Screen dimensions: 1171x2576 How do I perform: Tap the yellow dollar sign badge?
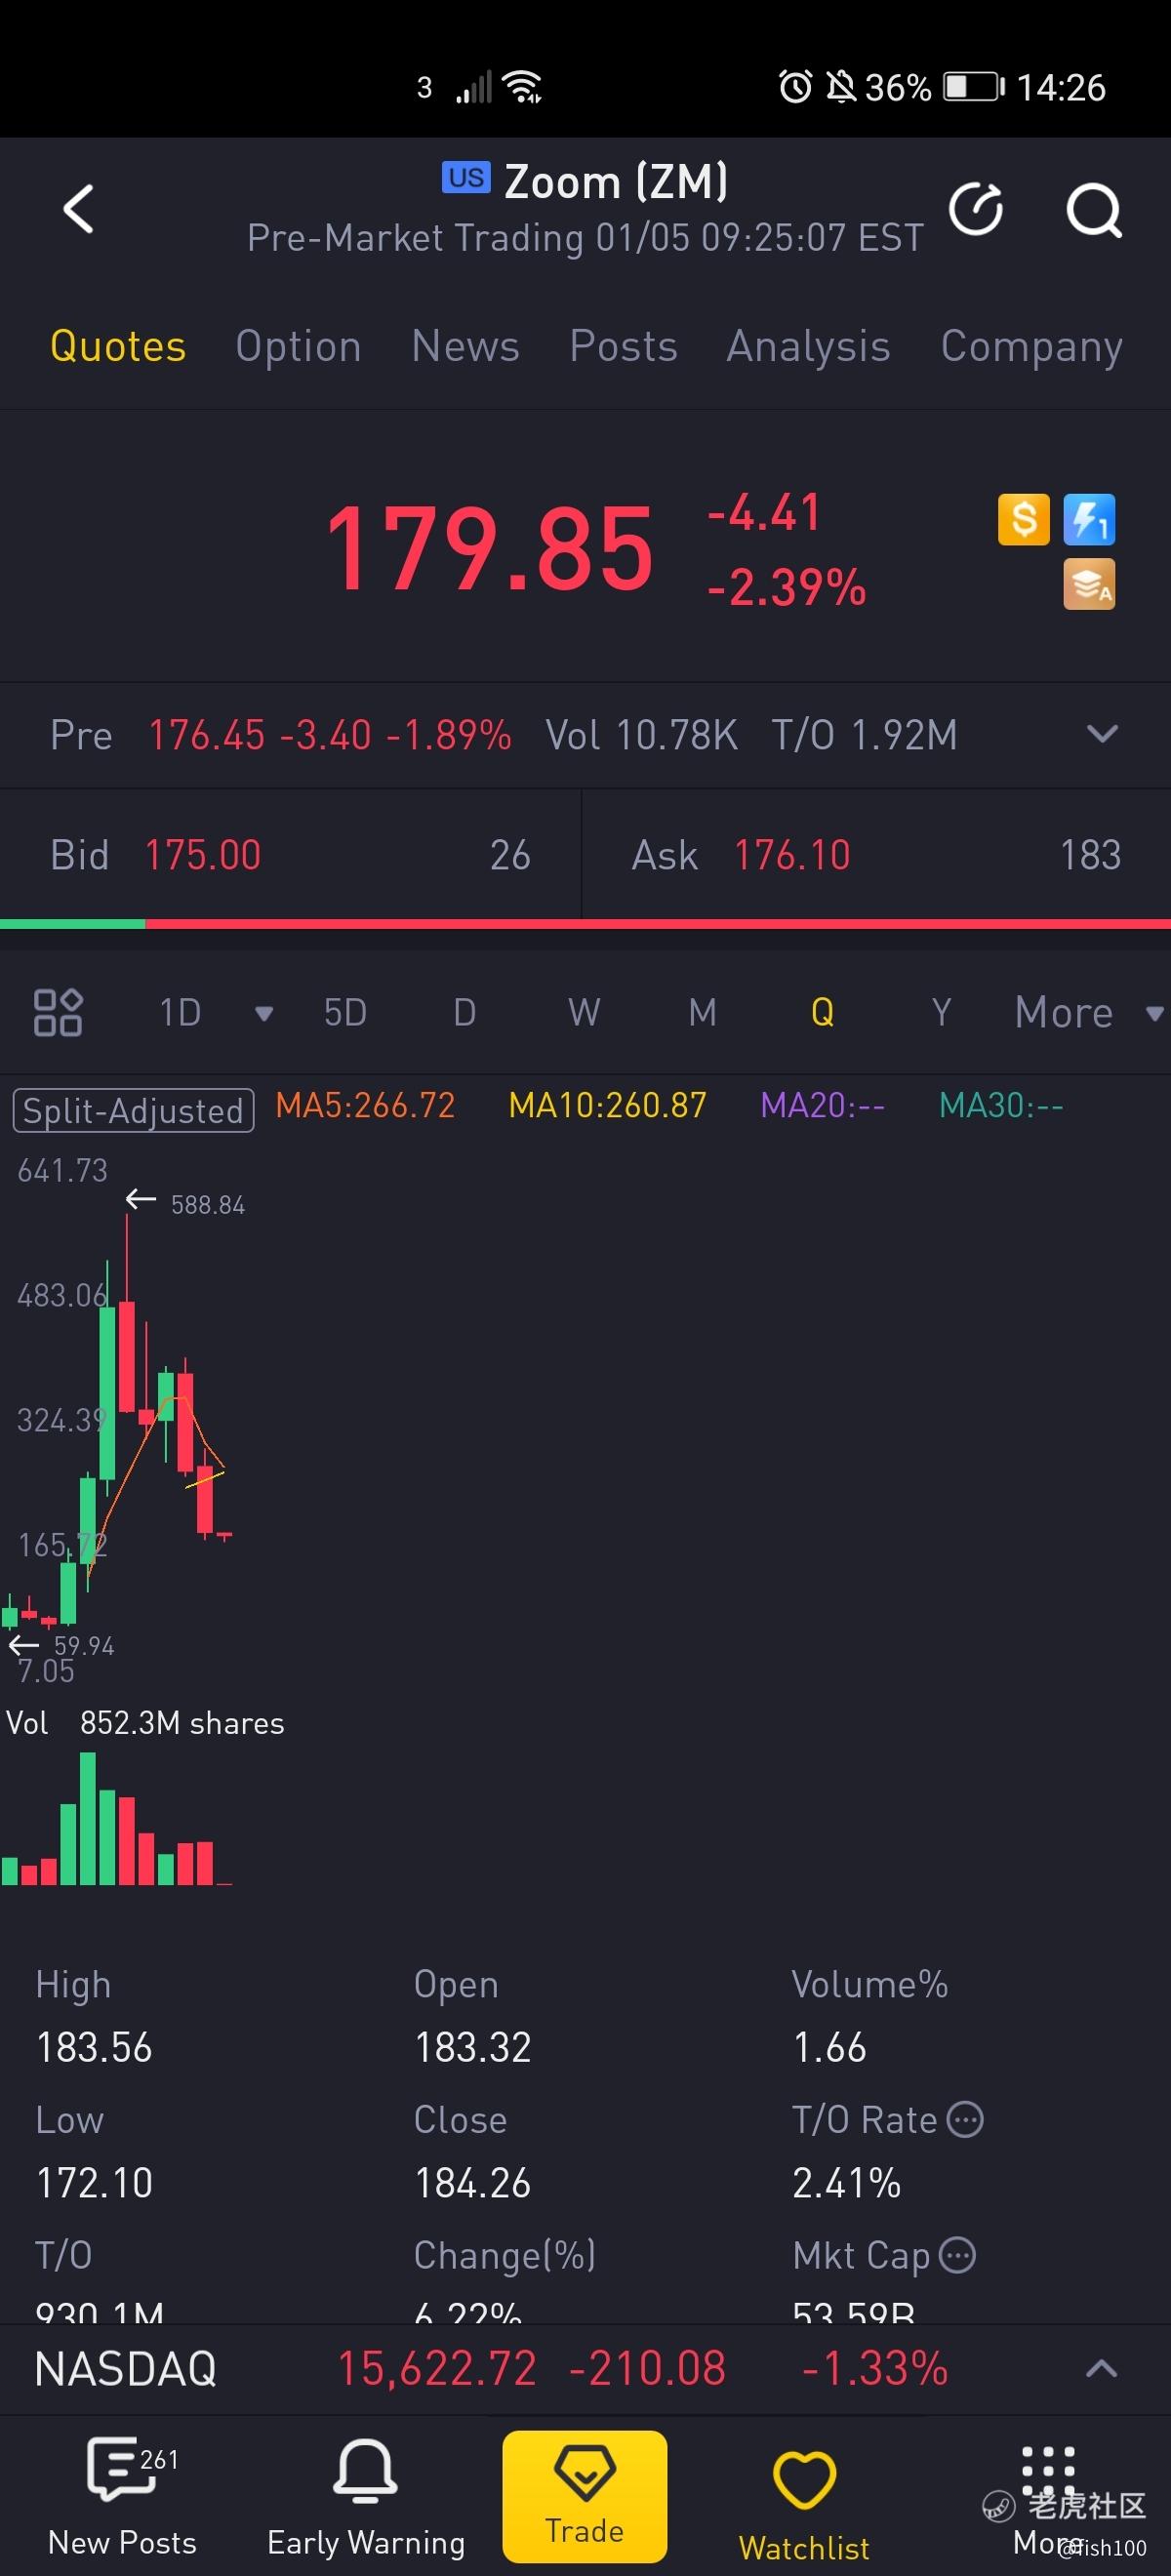(1023, 519)
